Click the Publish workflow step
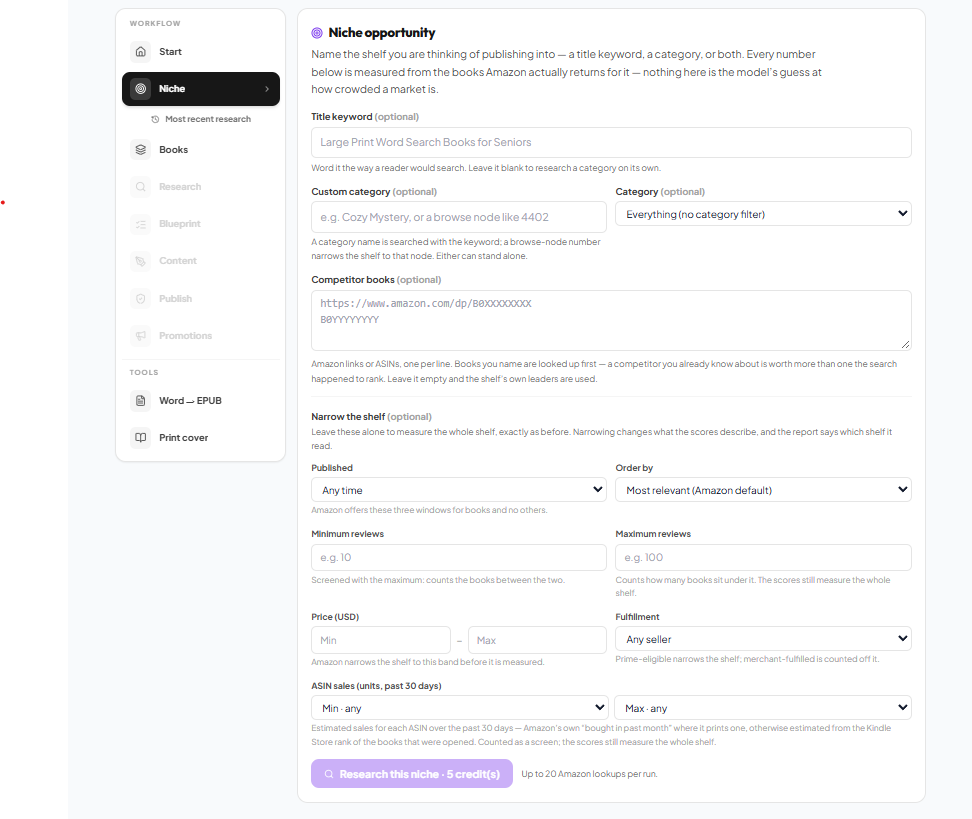972x819 pixels. point(201,299)
